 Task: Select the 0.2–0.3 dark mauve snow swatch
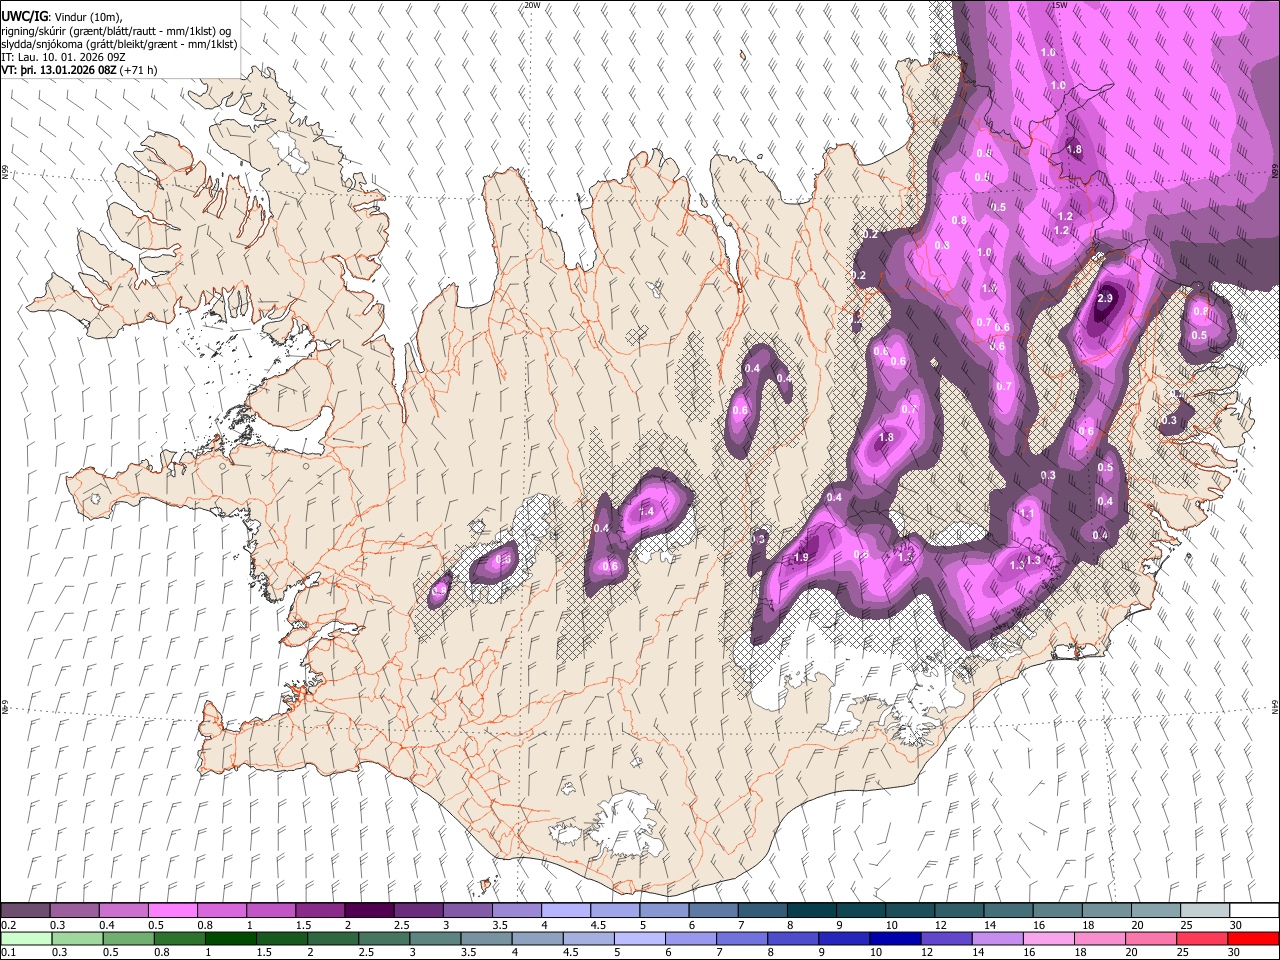(25, 911)
